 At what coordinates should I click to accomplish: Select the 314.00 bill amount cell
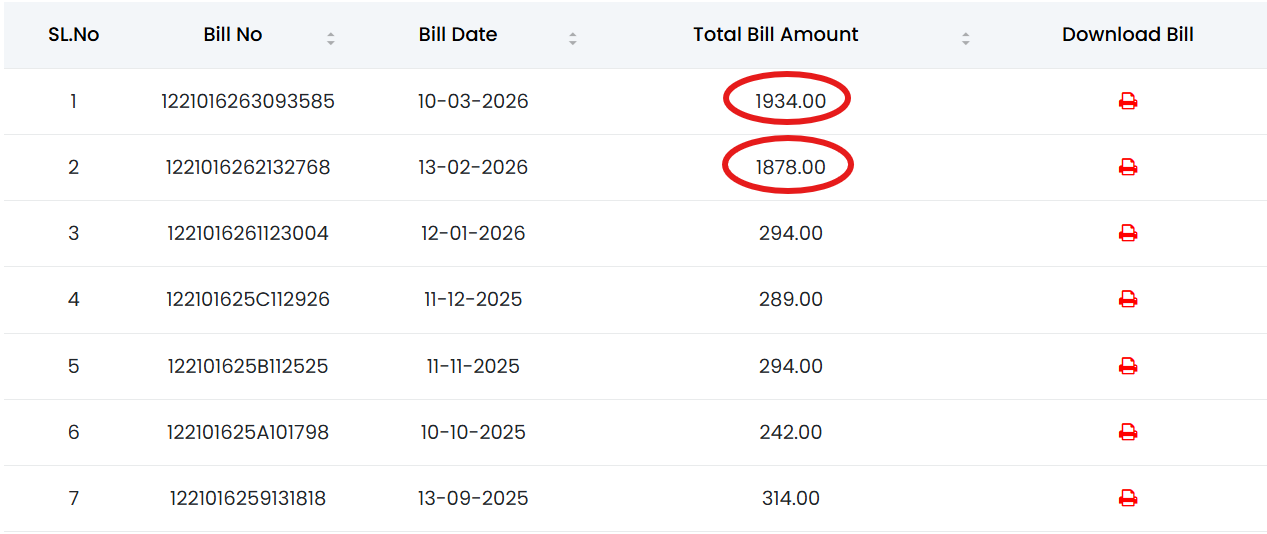click(790, 498)
